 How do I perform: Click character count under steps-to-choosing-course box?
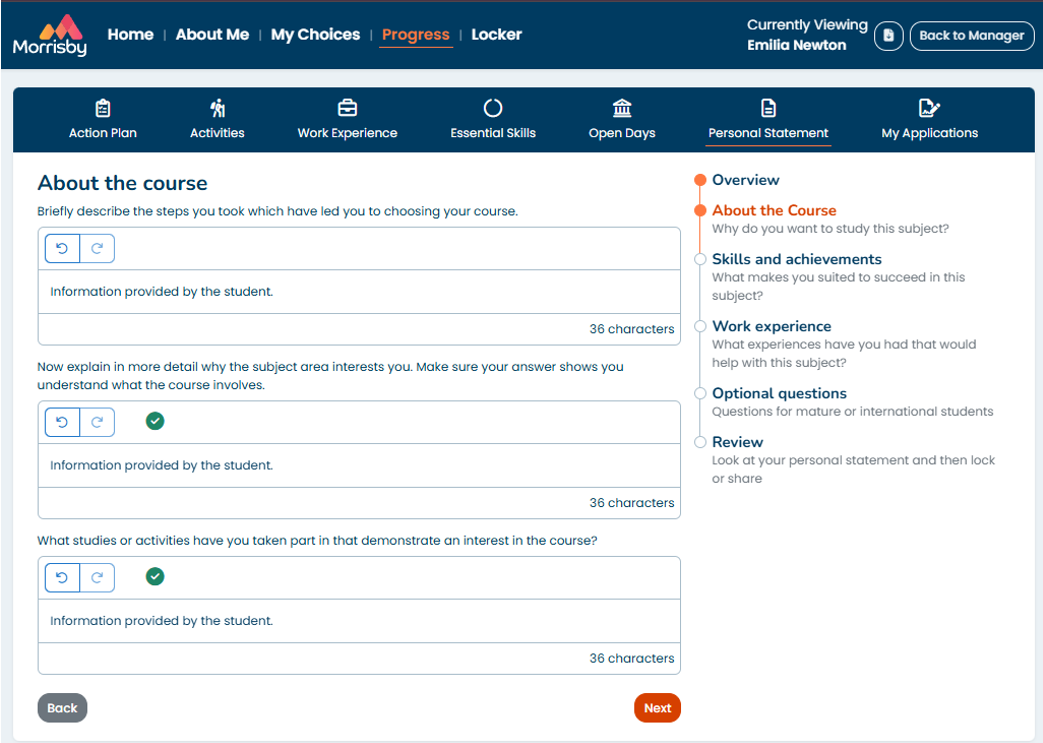(631, 329)
